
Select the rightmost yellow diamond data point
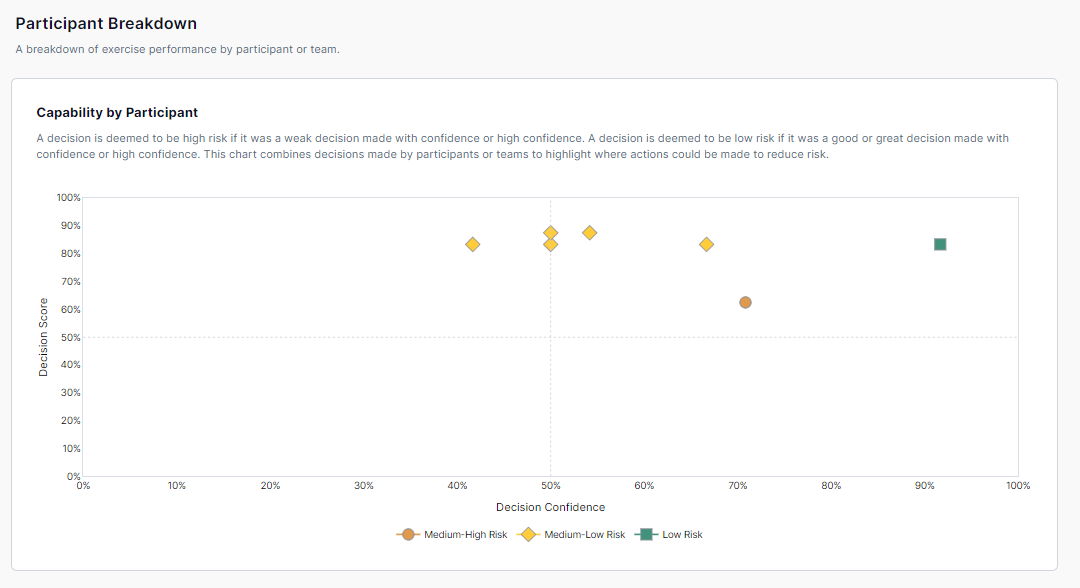pos(706,244)
